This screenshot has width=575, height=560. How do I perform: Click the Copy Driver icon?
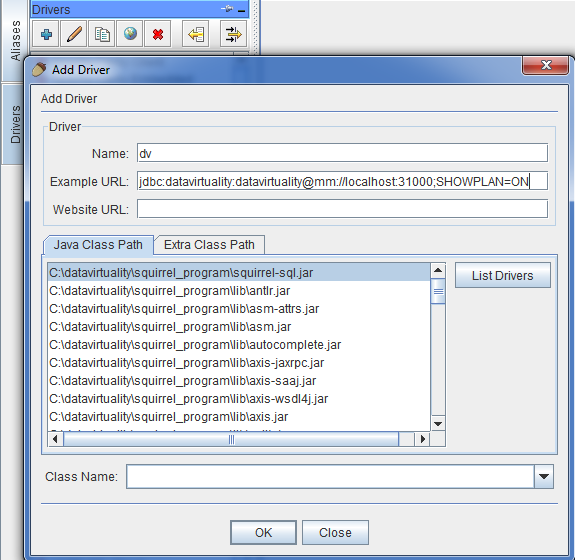tap(102, 34)
